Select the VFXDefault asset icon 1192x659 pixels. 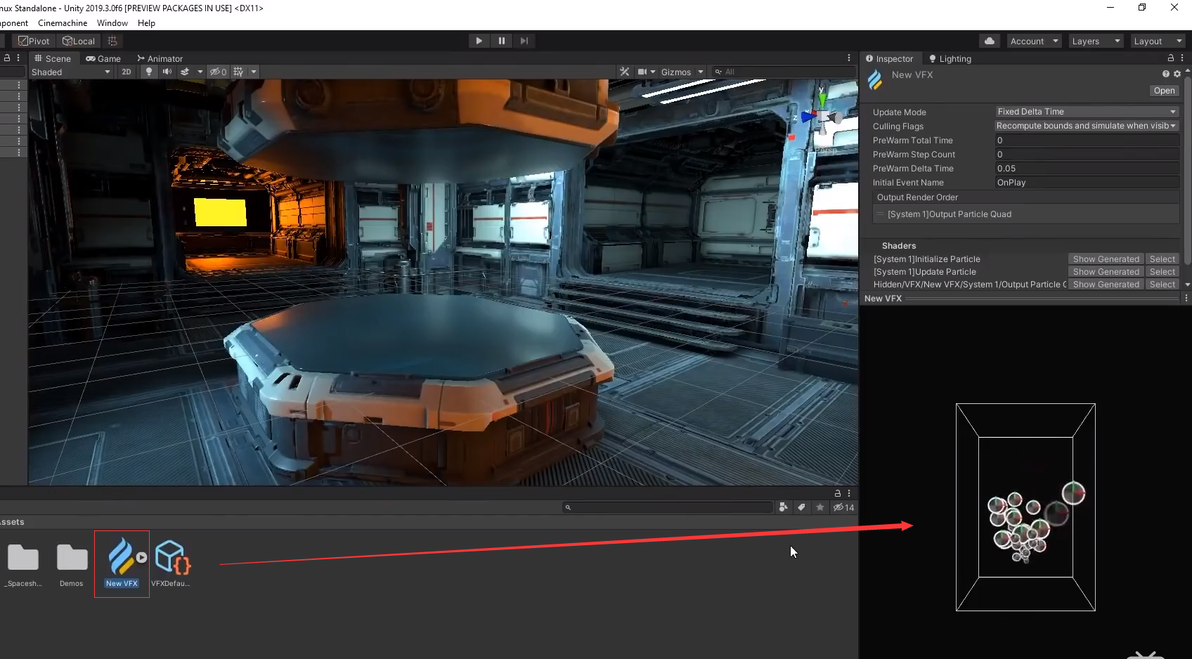click(171, 557)
